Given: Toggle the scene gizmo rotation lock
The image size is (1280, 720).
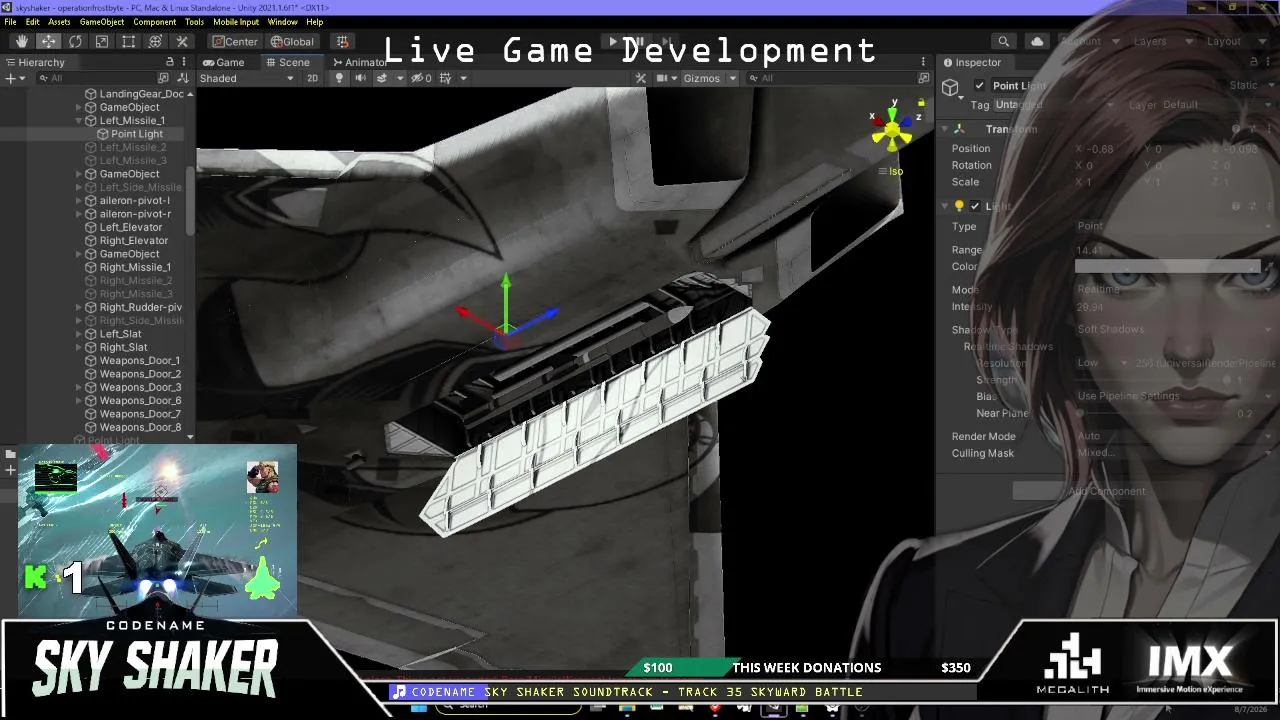Looking at the screenshot, I should 921,102.
